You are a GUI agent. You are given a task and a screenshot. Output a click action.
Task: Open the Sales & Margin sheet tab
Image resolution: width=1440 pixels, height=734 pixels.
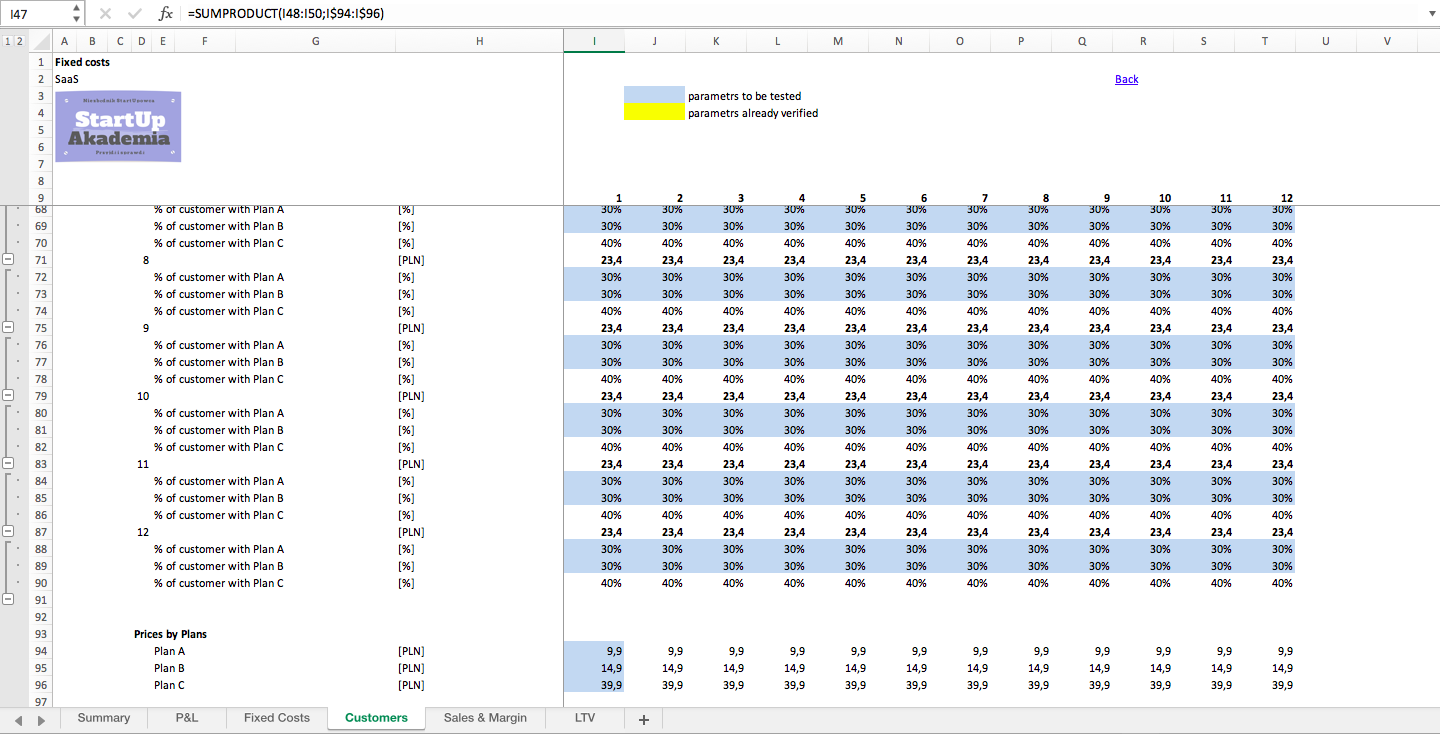485,718
